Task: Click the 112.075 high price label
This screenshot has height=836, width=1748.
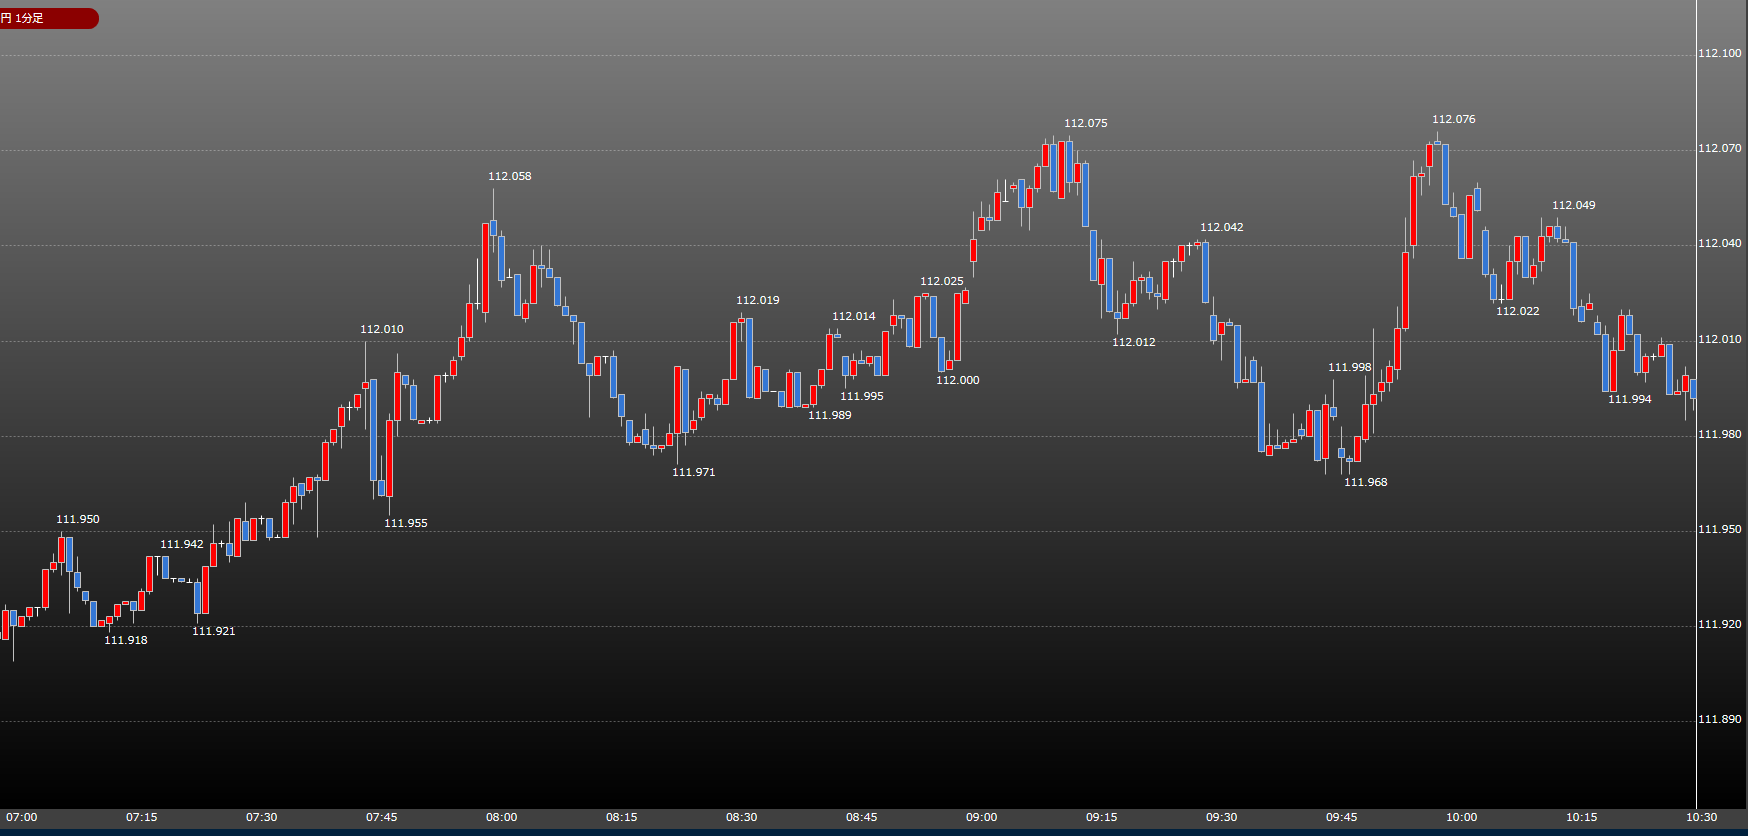Action: click(1086, 123)
